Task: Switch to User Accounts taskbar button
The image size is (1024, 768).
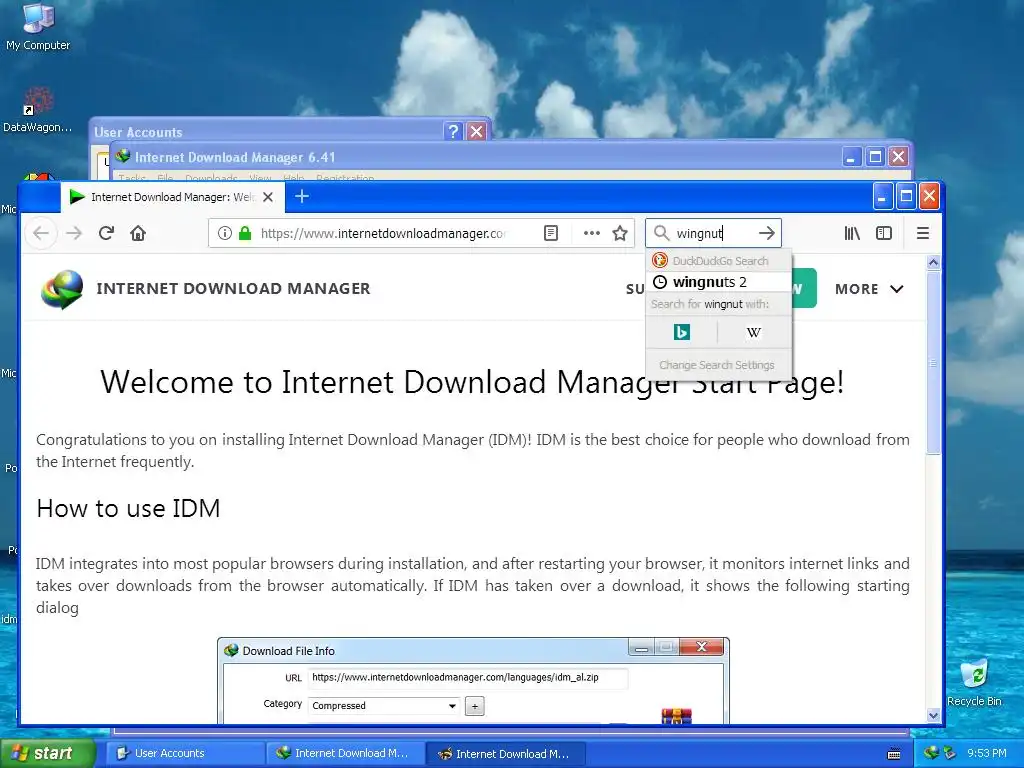Action: click(185, 754)
